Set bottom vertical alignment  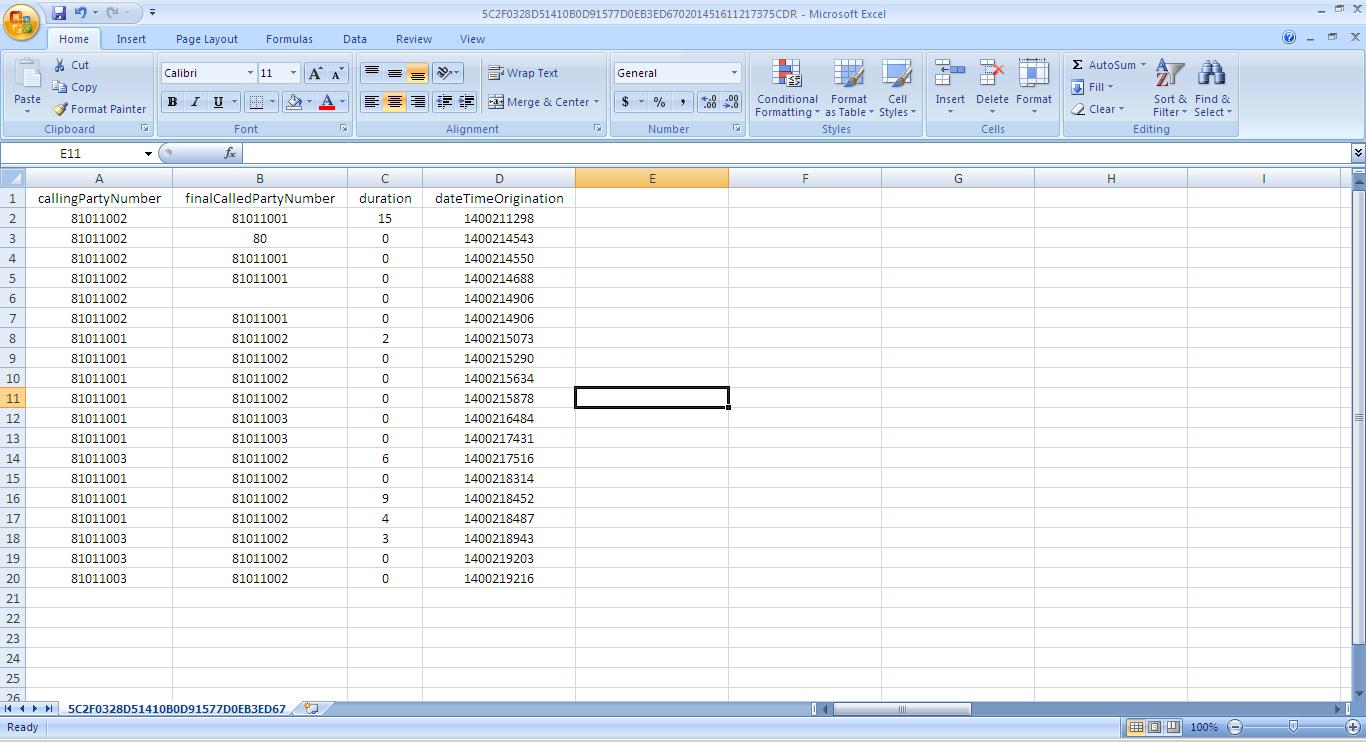pyautogui.click(x=418, y=73)
